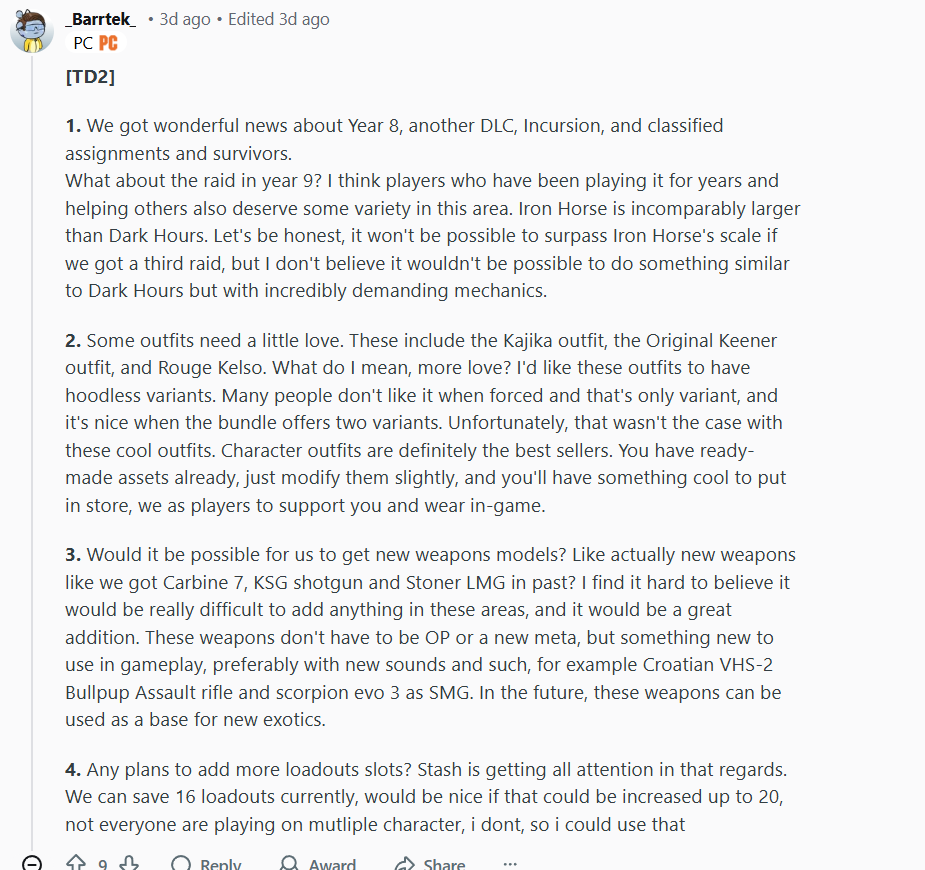The width and height of the screenshot is (925, 870).
Task: Upvote the _Barrtek_ comment
Action: [x=76, y=864]
